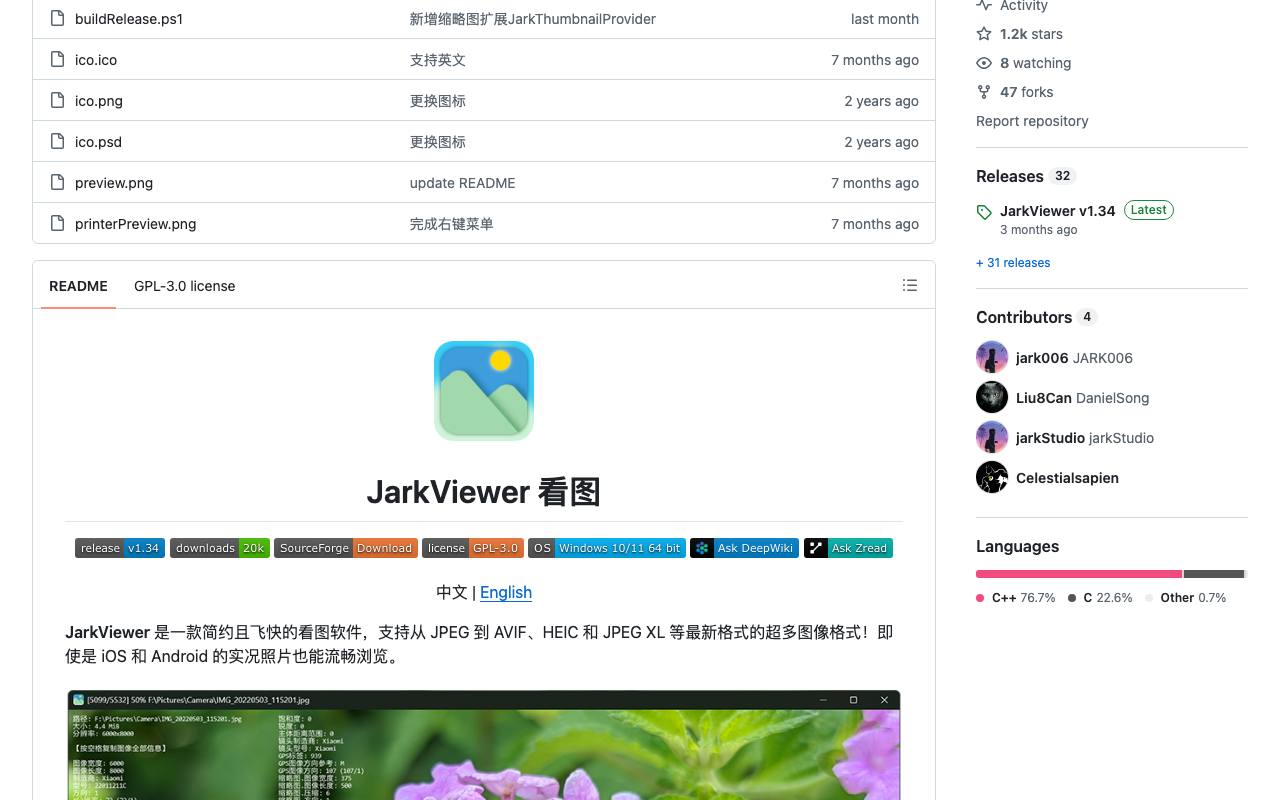
Task: Open the JarkViewer v1.34 release
Action: (1058, 211)
